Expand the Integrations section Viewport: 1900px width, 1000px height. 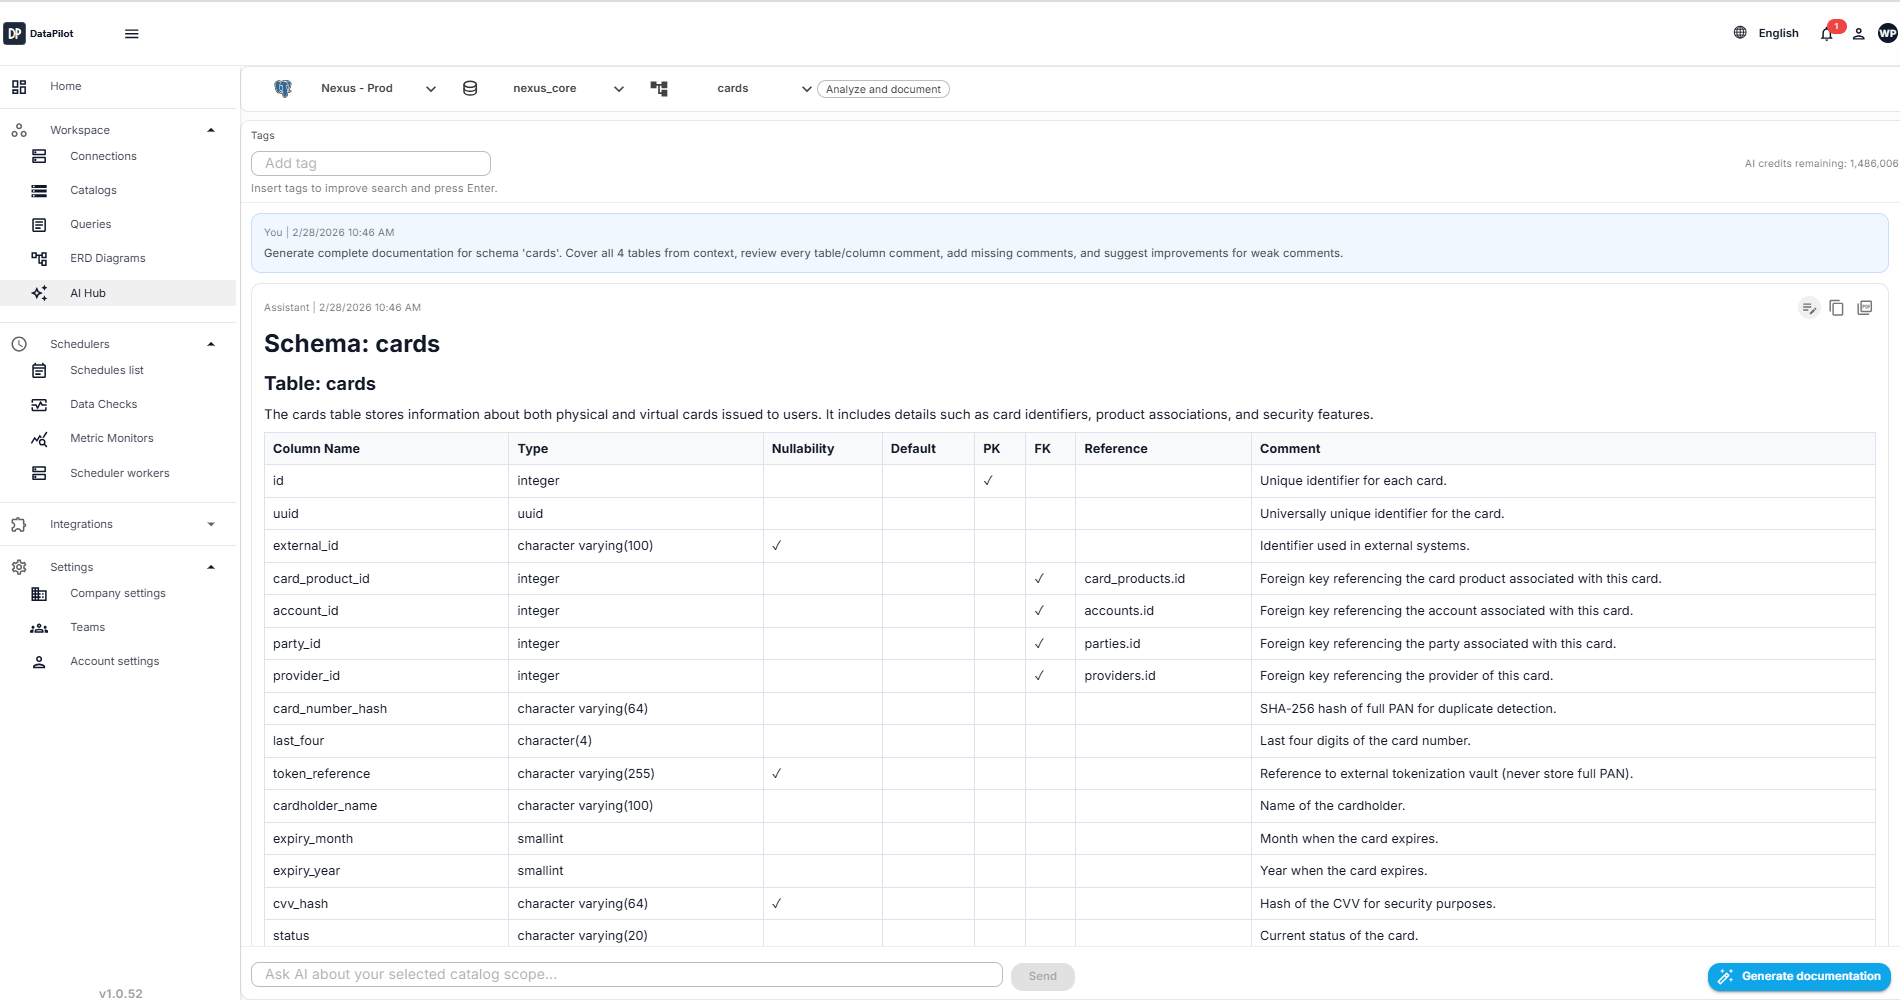pyautogui.click(x=211, y=524)
